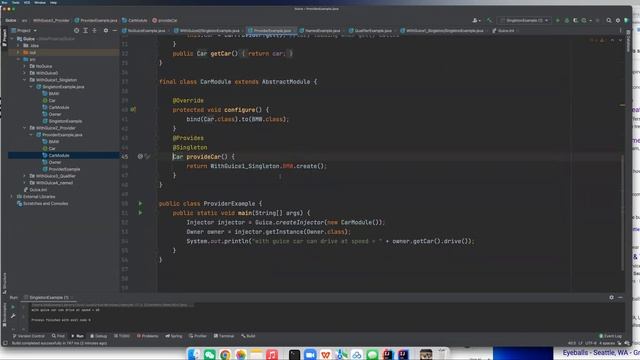
Task: Click the run gutter arrow beside main method
Action: click(x=140, y=213)
